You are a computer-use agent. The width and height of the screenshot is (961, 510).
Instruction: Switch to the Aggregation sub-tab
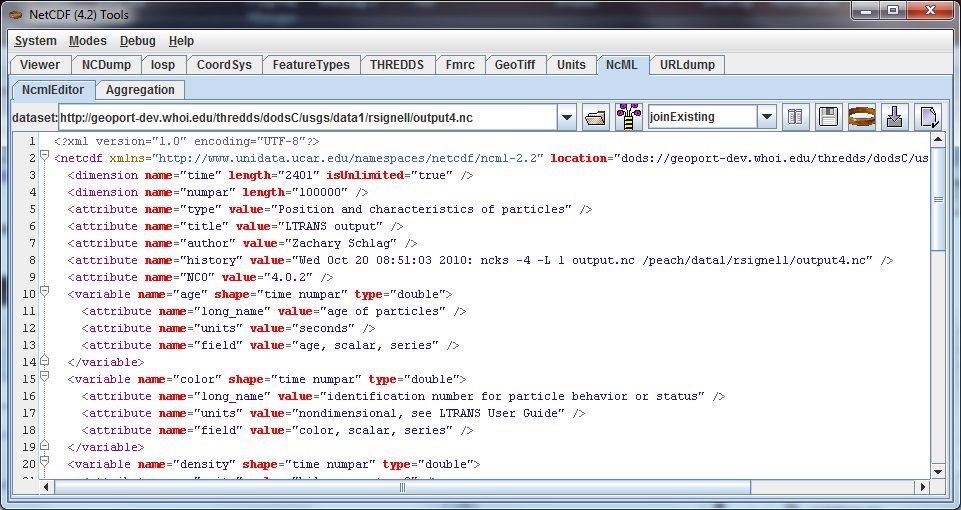coord(140,90)
